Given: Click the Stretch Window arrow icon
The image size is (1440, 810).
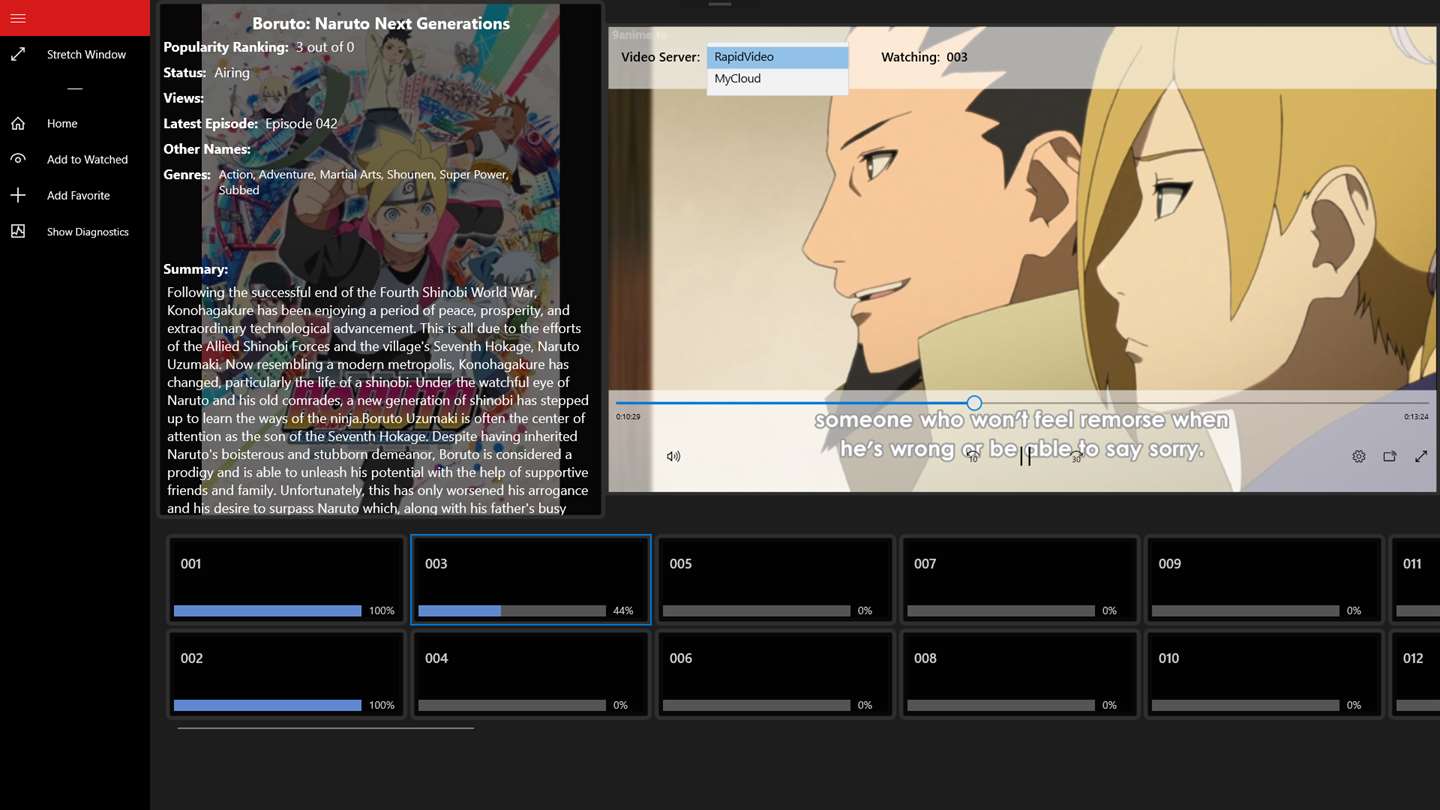Looking at the screenshot, I should [18, 54].
